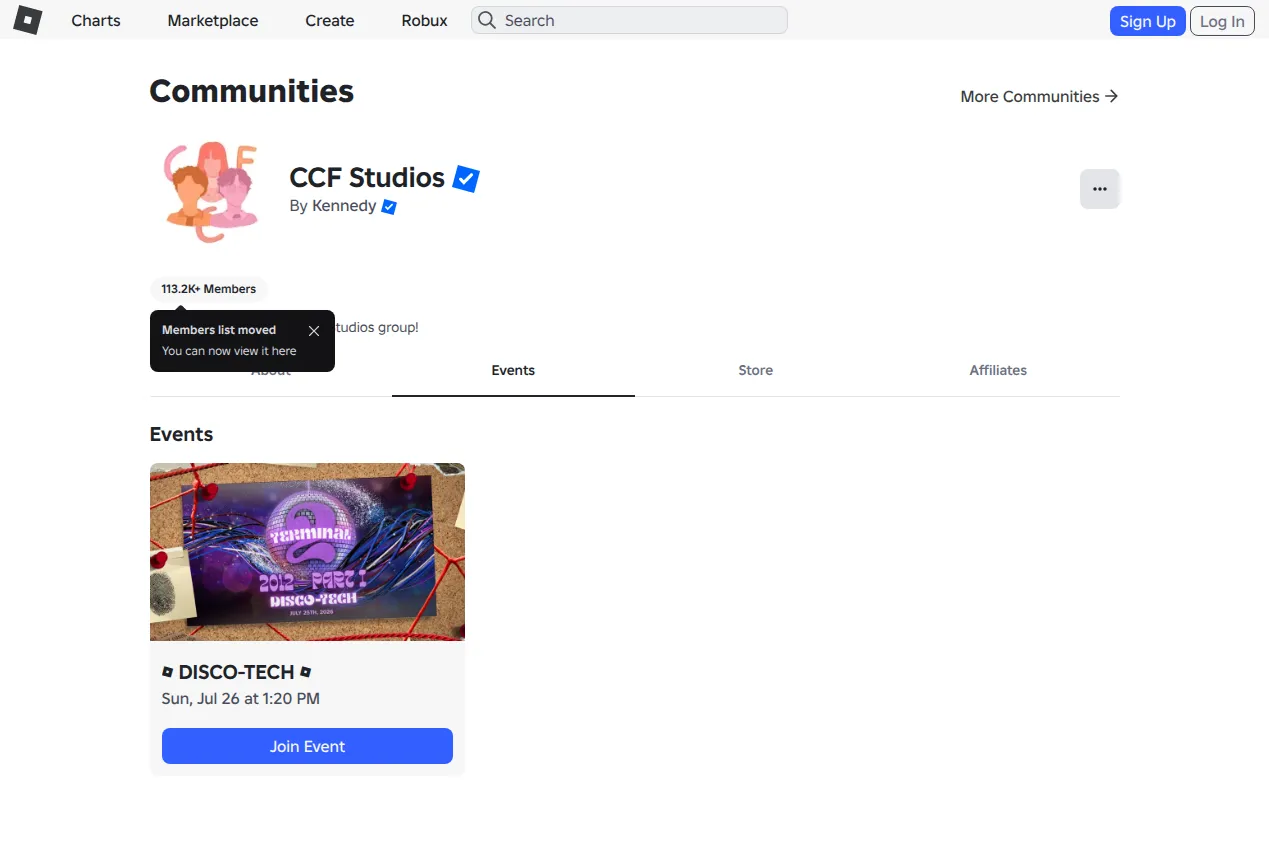
Task: Click arrow beside More Communities
Action: (1111, 96)
